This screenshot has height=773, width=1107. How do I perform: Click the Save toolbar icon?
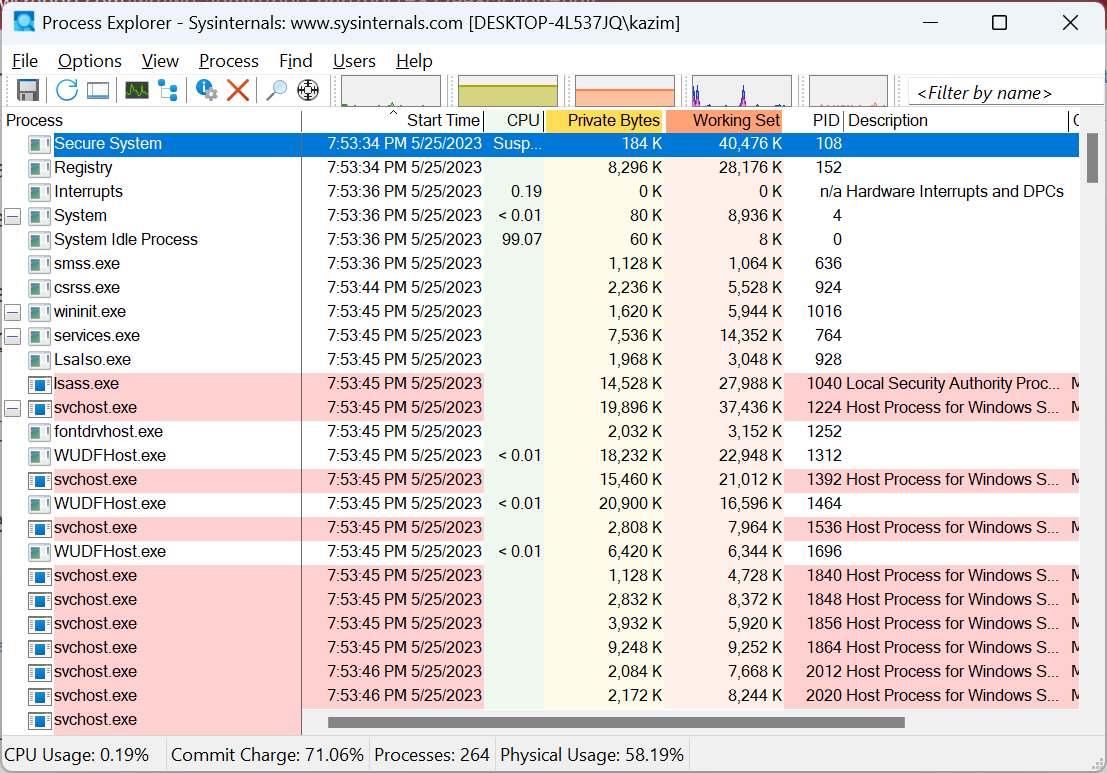28,90
